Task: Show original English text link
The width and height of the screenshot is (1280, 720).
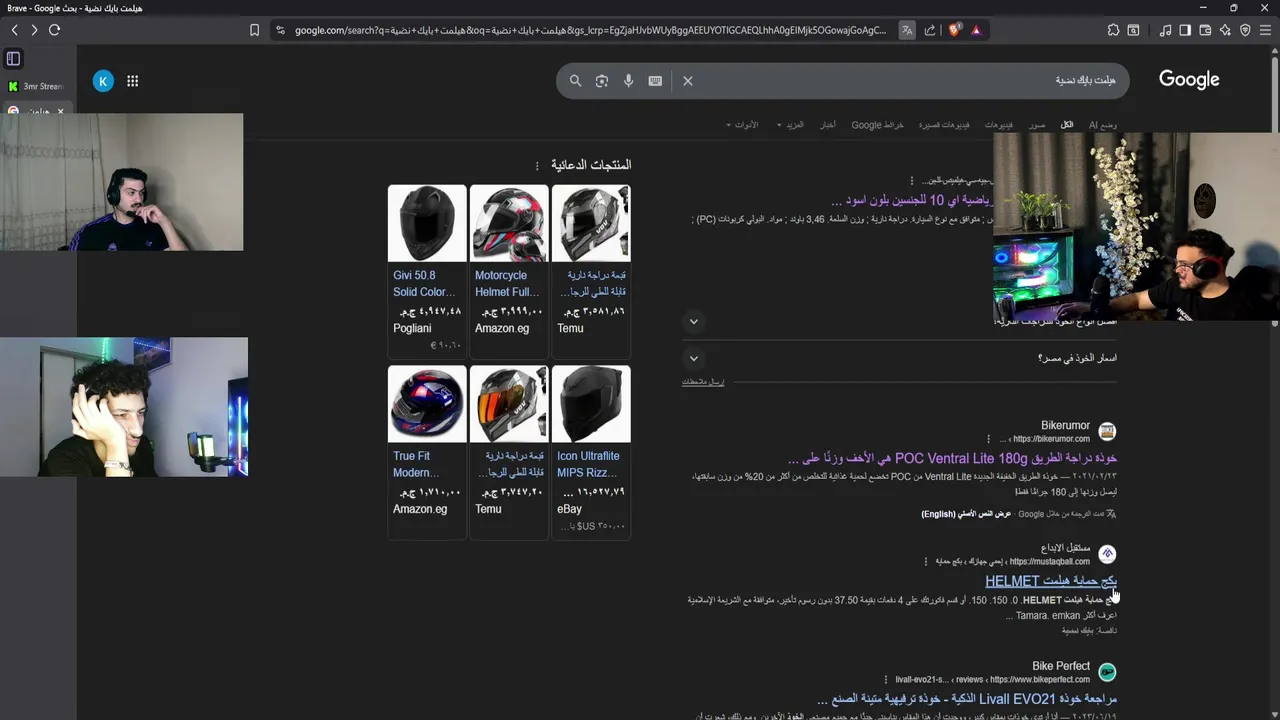Action: [x=966, y=514]
